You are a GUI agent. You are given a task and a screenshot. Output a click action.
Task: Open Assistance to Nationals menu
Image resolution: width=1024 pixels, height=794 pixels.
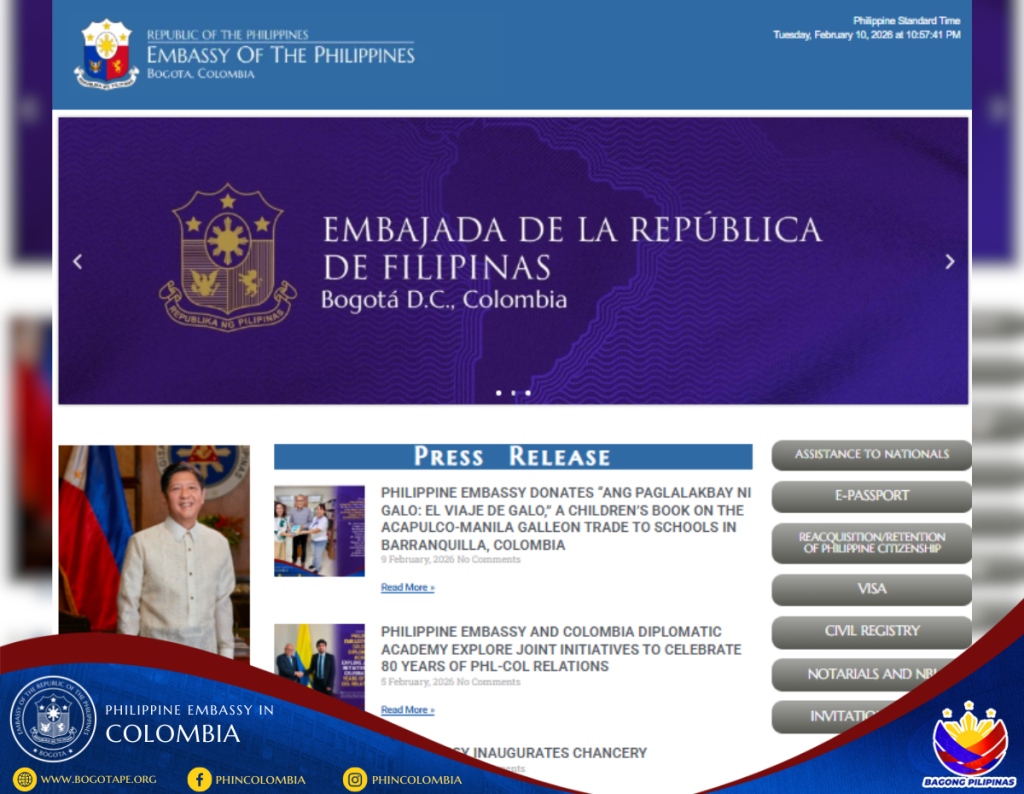[x=871, y=455]
